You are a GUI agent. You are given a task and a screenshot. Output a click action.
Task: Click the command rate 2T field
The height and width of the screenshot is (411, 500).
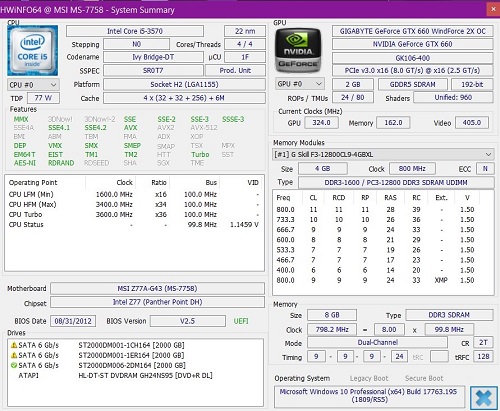(483, 342)
